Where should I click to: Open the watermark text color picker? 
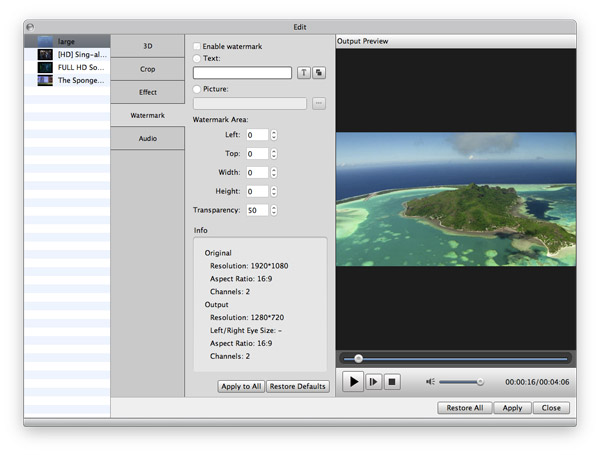click(x=319, y=73)
